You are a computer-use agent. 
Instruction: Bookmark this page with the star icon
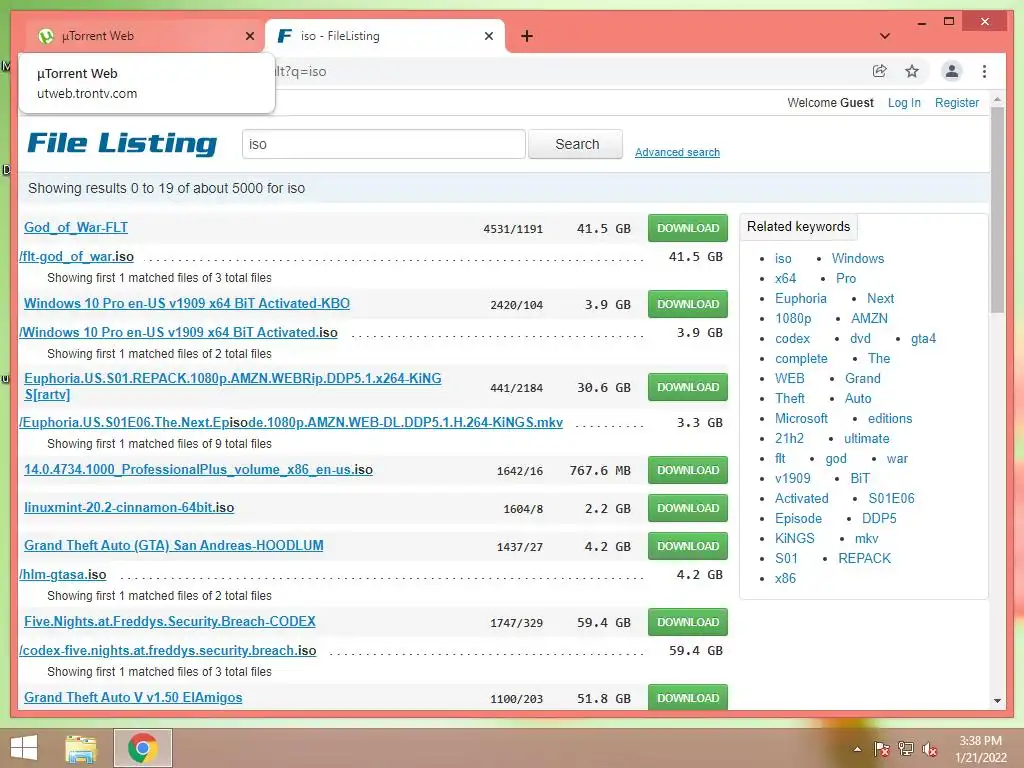point(912,71)
